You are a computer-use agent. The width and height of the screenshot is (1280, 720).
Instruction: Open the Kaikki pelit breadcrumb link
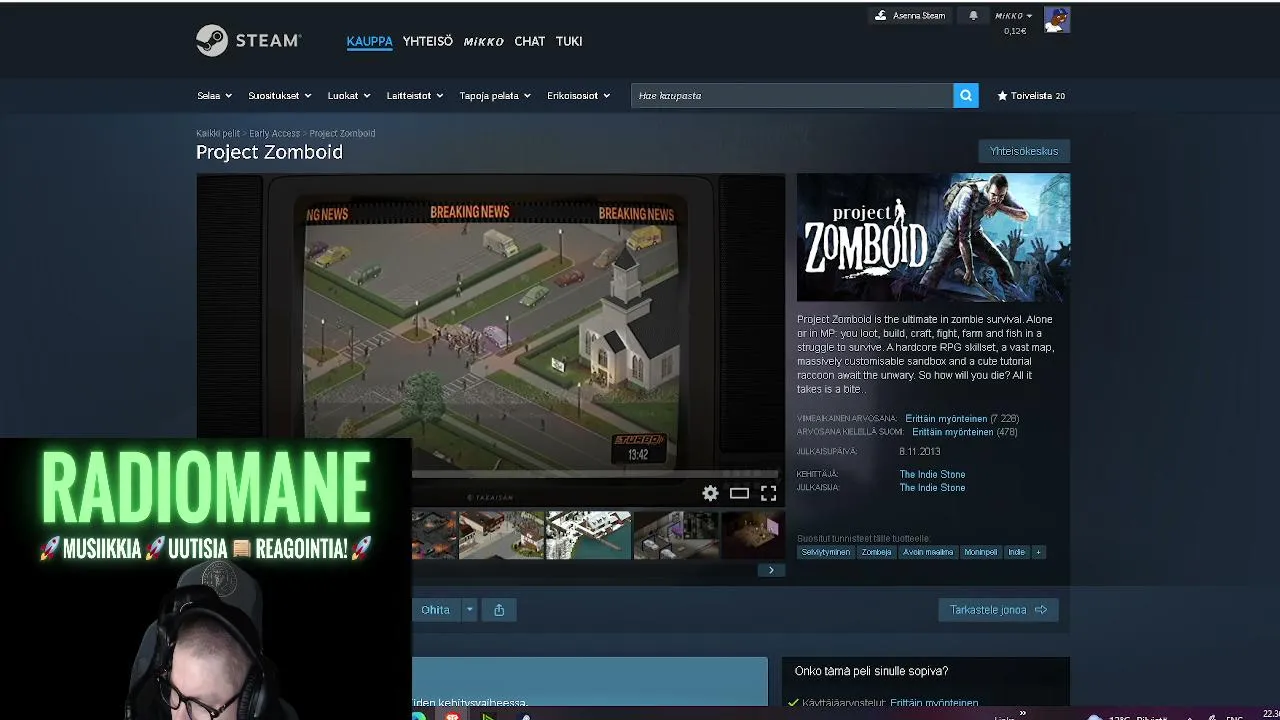(x=218, y=133)
